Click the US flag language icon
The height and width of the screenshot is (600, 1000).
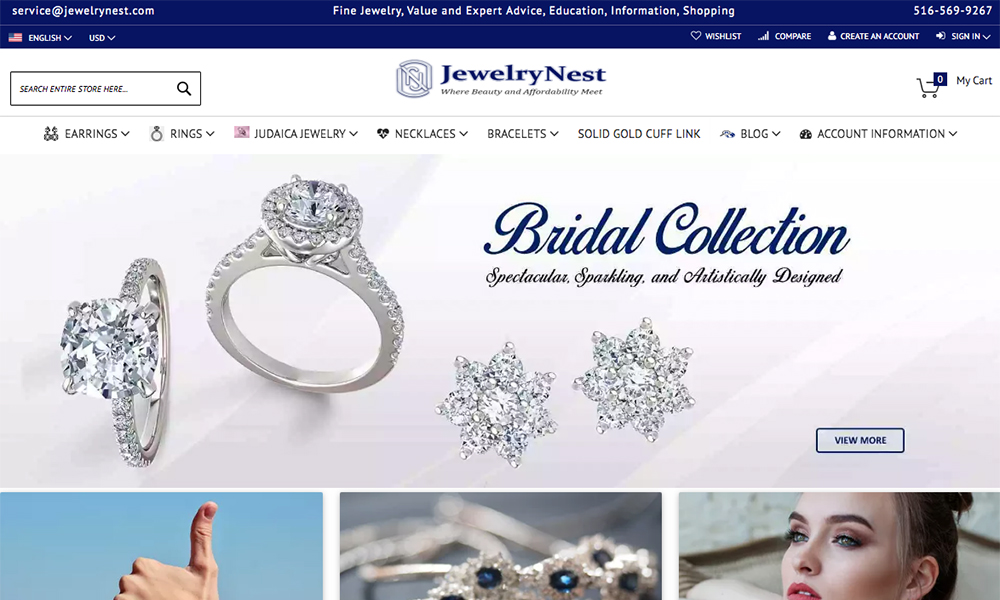(15, 38)
